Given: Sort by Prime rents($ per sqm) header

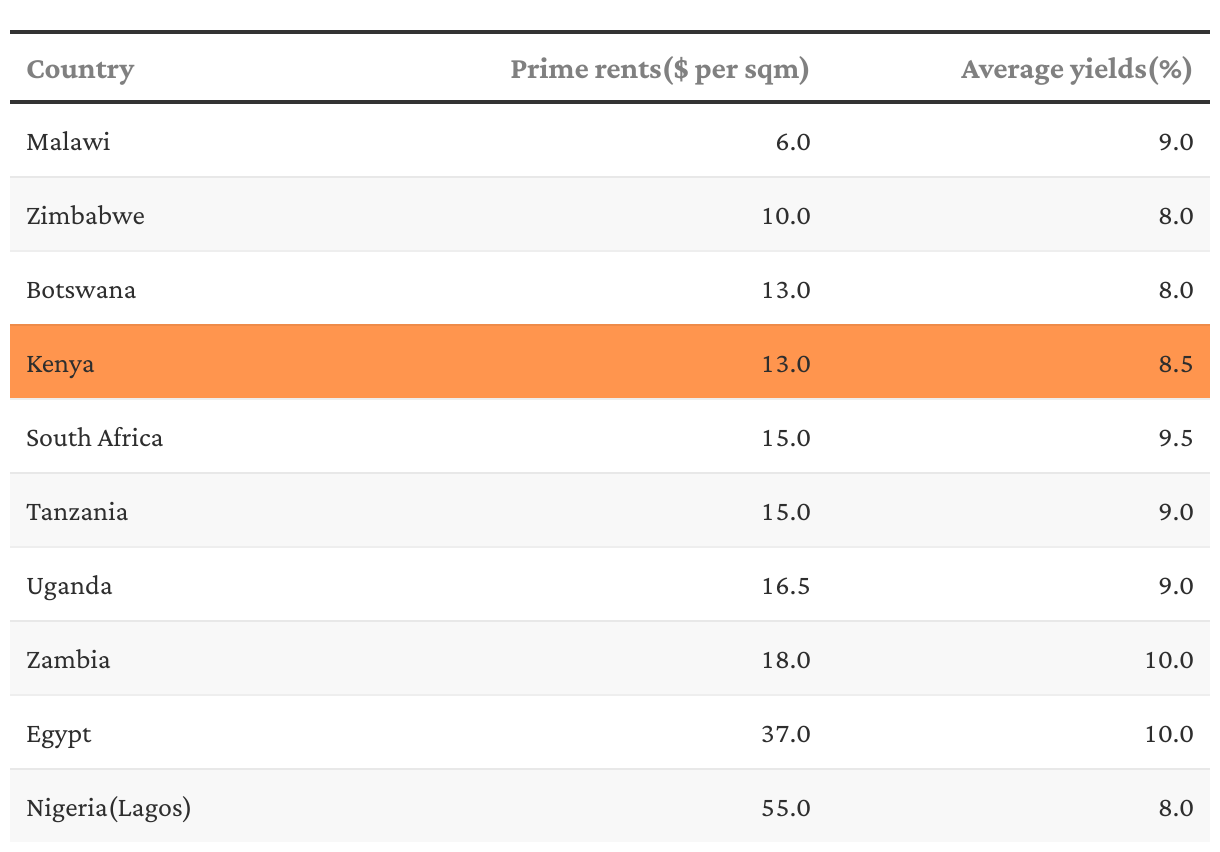Looking at the screenshot, I should pyautogui.click(x=659, y=69).
